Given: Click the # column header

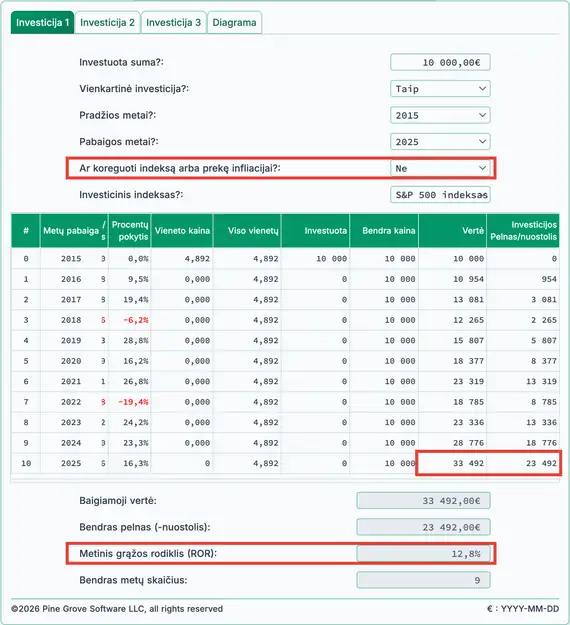Looking at the screenshot, I should coord(26,230).
